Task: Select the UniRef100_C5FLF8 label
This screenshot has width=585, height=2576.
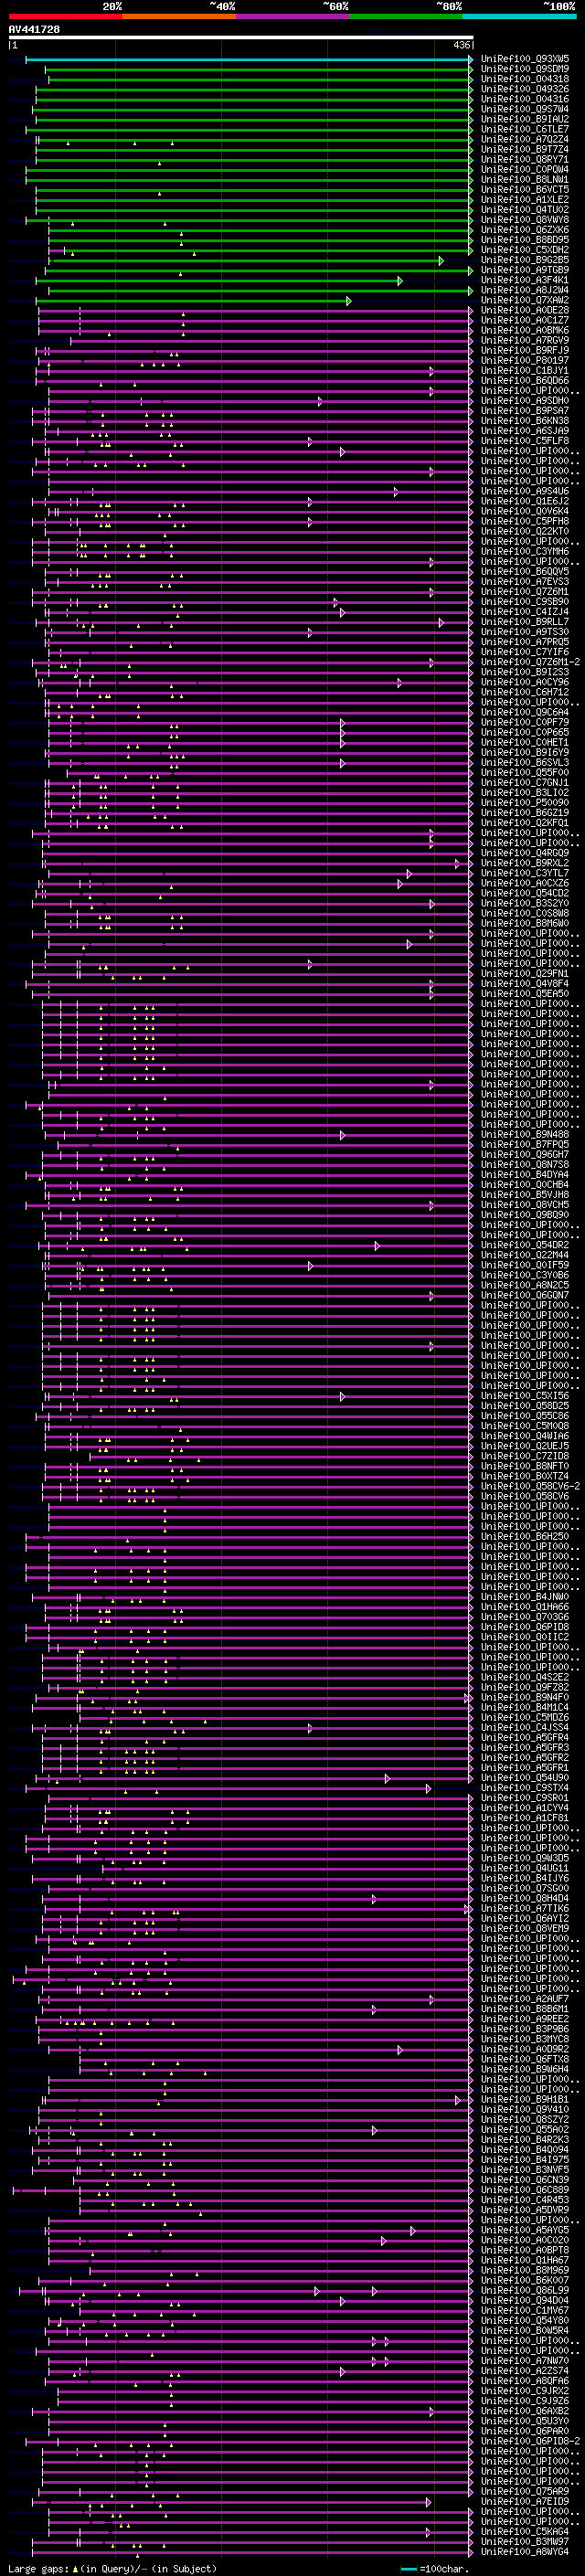Action: [x=525, y=441]
